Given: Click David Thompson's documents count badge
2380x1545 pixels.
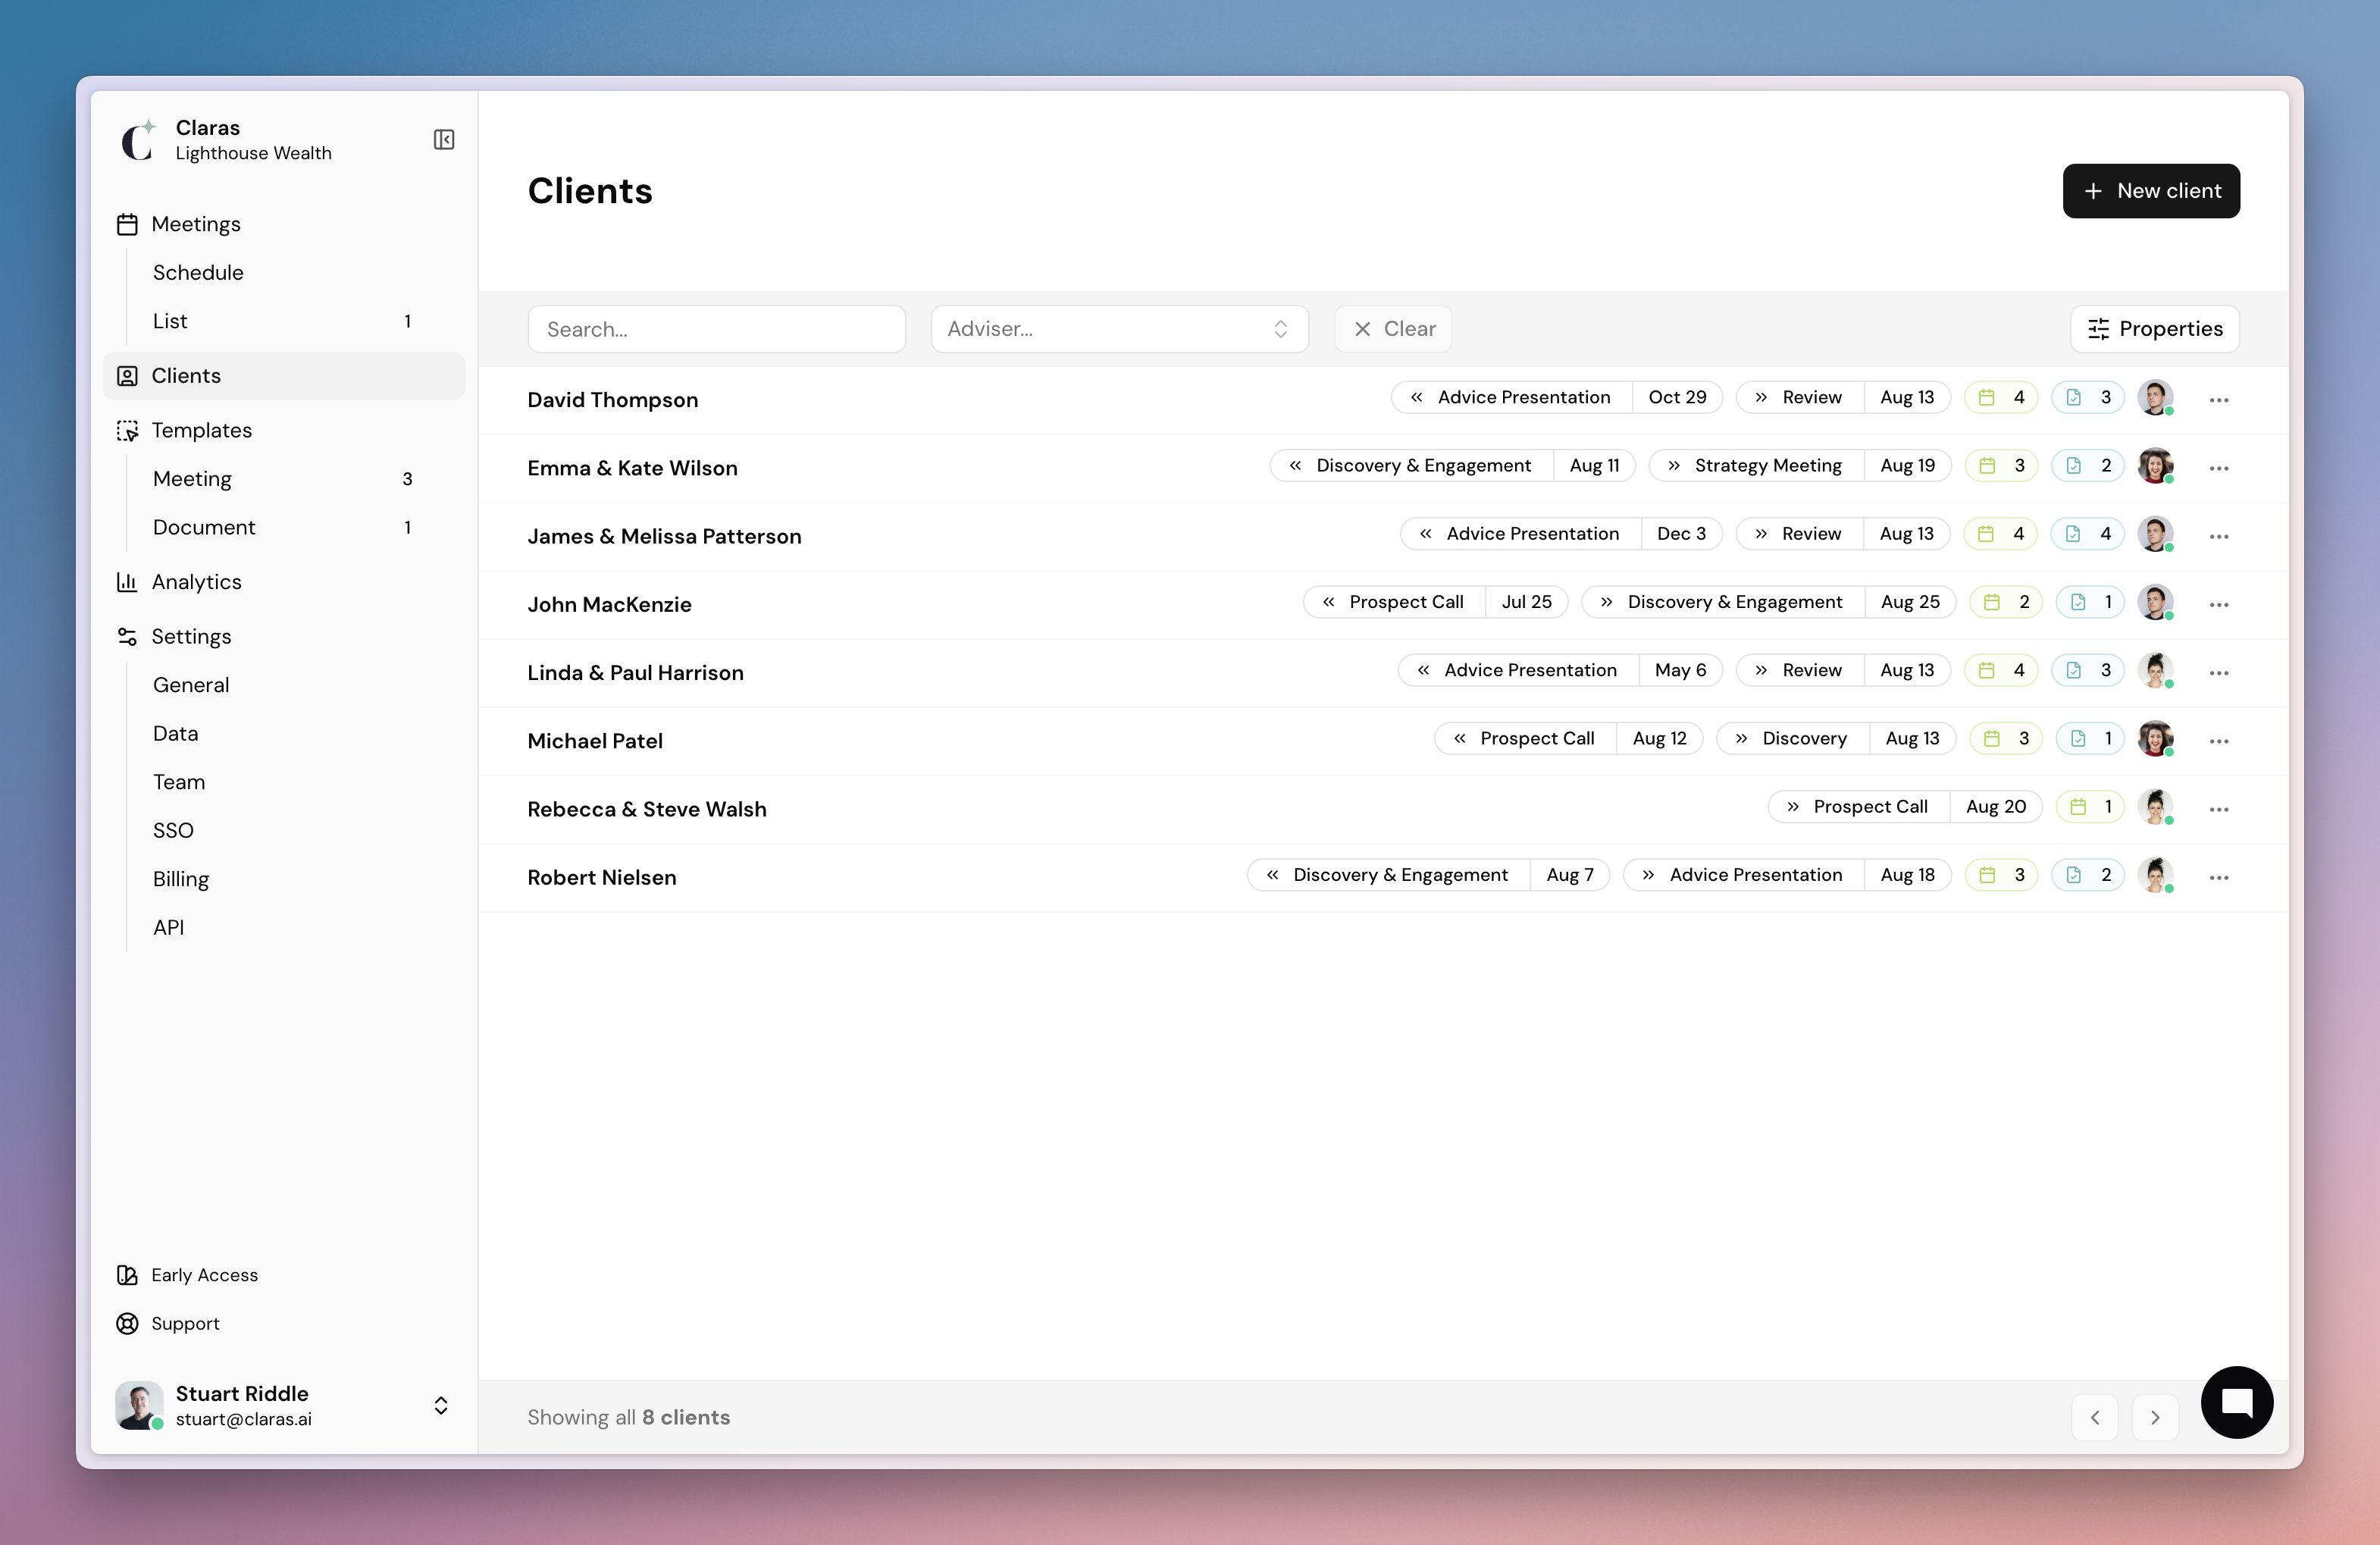Looking at the screenshot, I should [x=2088, y=397].
